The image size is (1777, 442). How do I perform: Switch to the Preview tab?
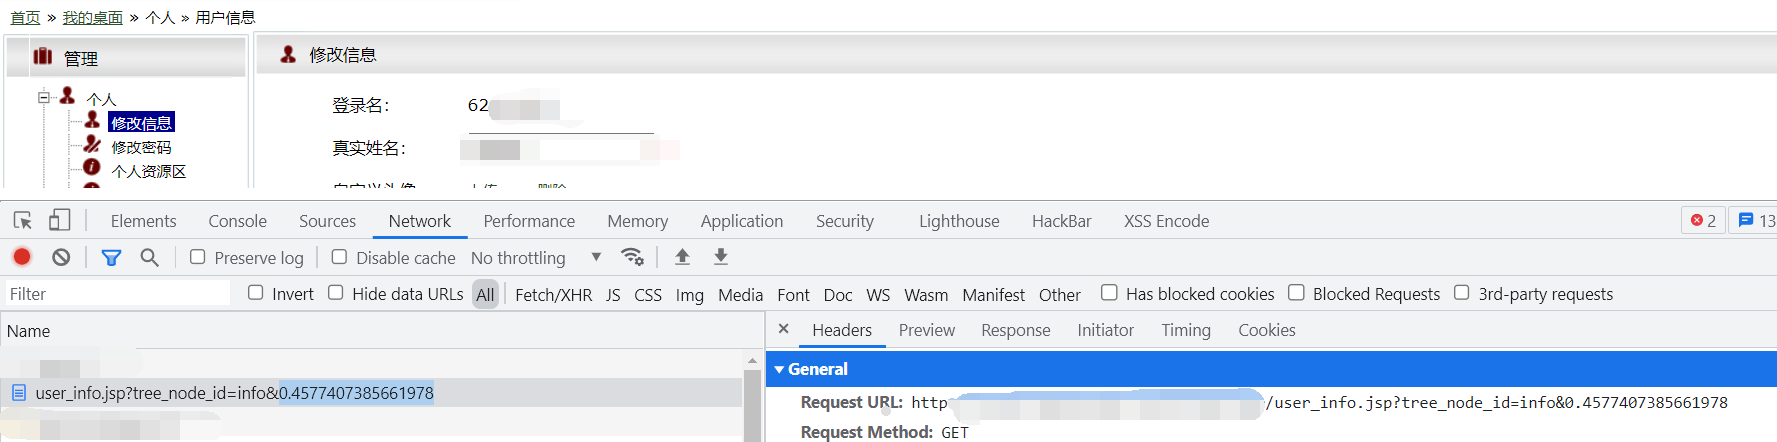click(926, 329)
